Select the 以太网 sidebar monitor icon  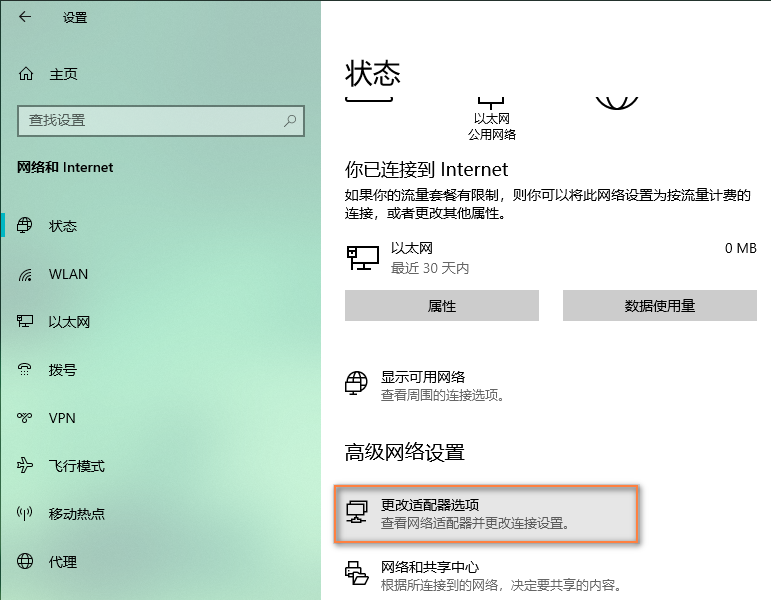tap(25, 321)
